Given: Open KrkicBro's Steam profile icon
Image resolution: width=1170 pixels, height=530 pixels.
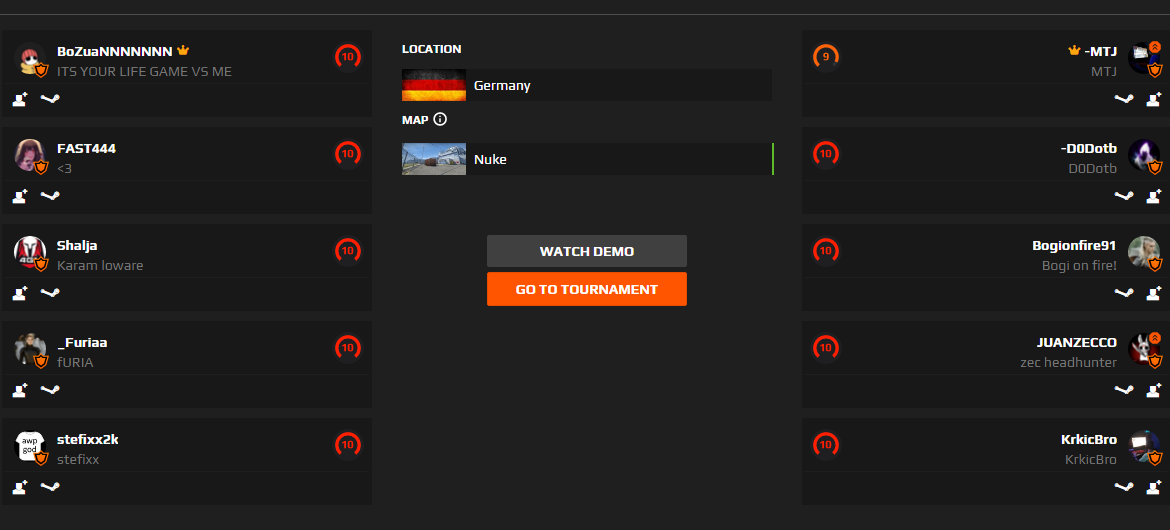Looking at the screenshot, I should tap(1124, 487).
